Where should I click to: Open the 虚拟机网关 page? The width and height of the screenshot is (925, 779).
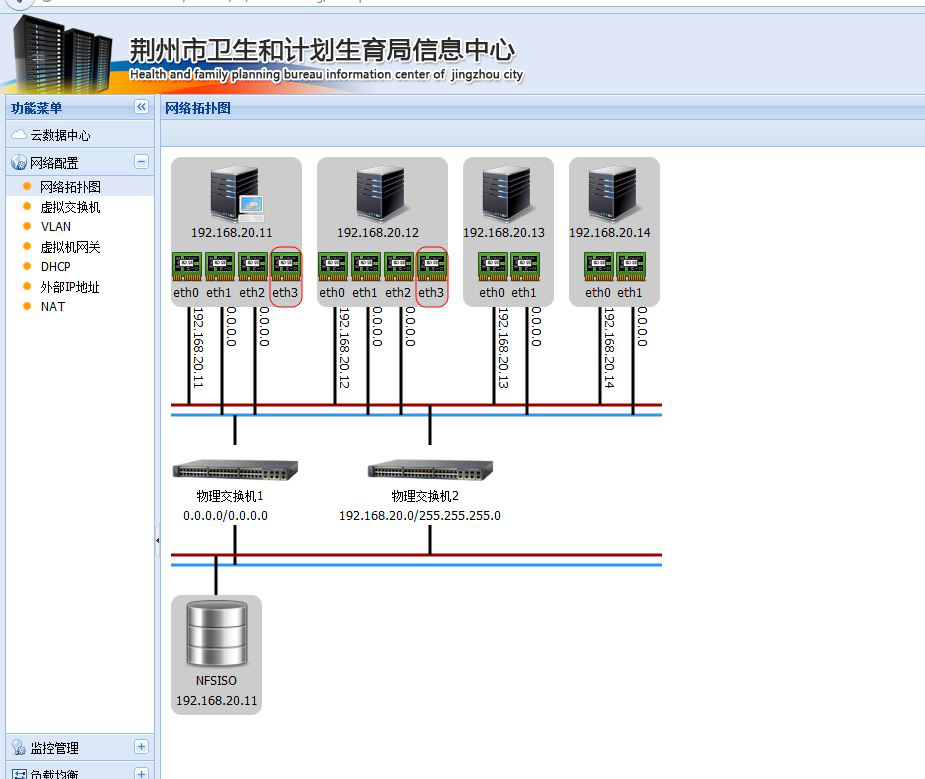pos(70,247)
